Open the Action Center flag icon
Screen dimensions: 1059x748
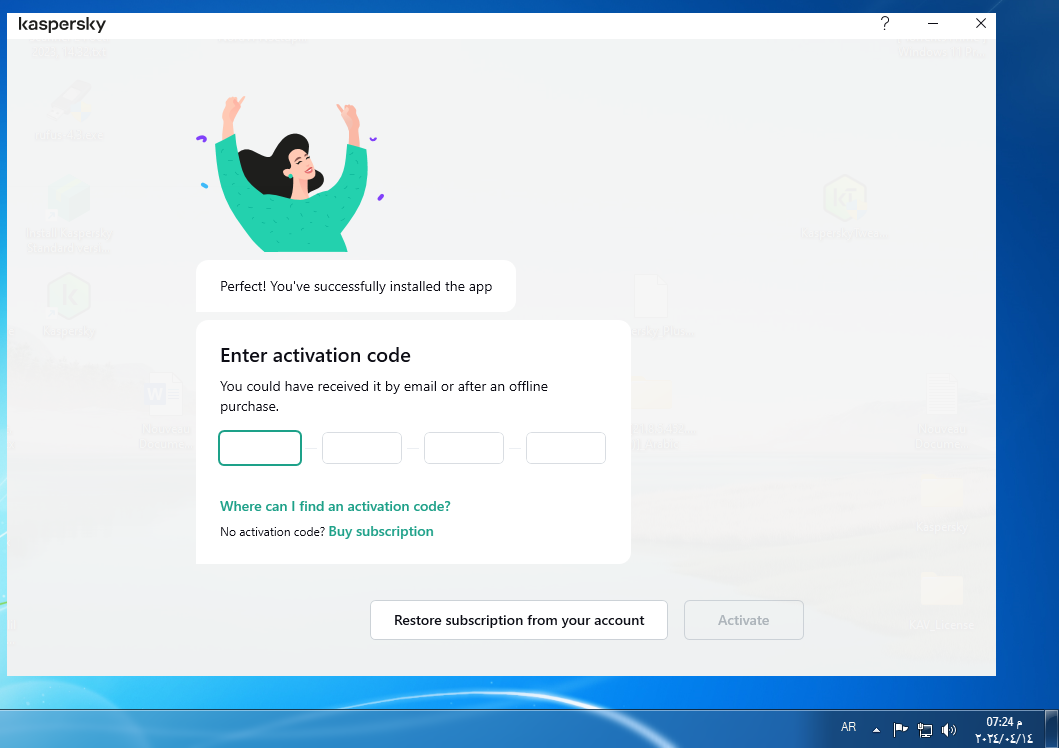click(900, 729)
